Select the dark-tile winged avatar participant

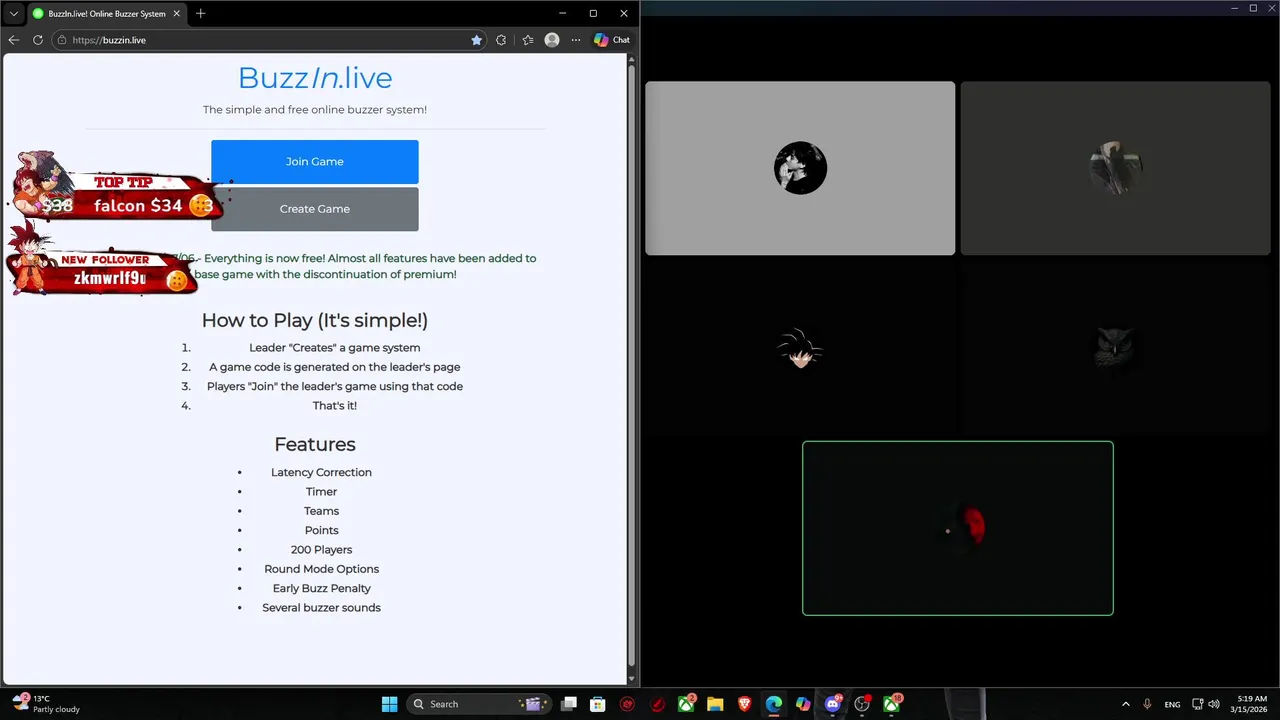pyautogui.click(x=1115, y=168)
